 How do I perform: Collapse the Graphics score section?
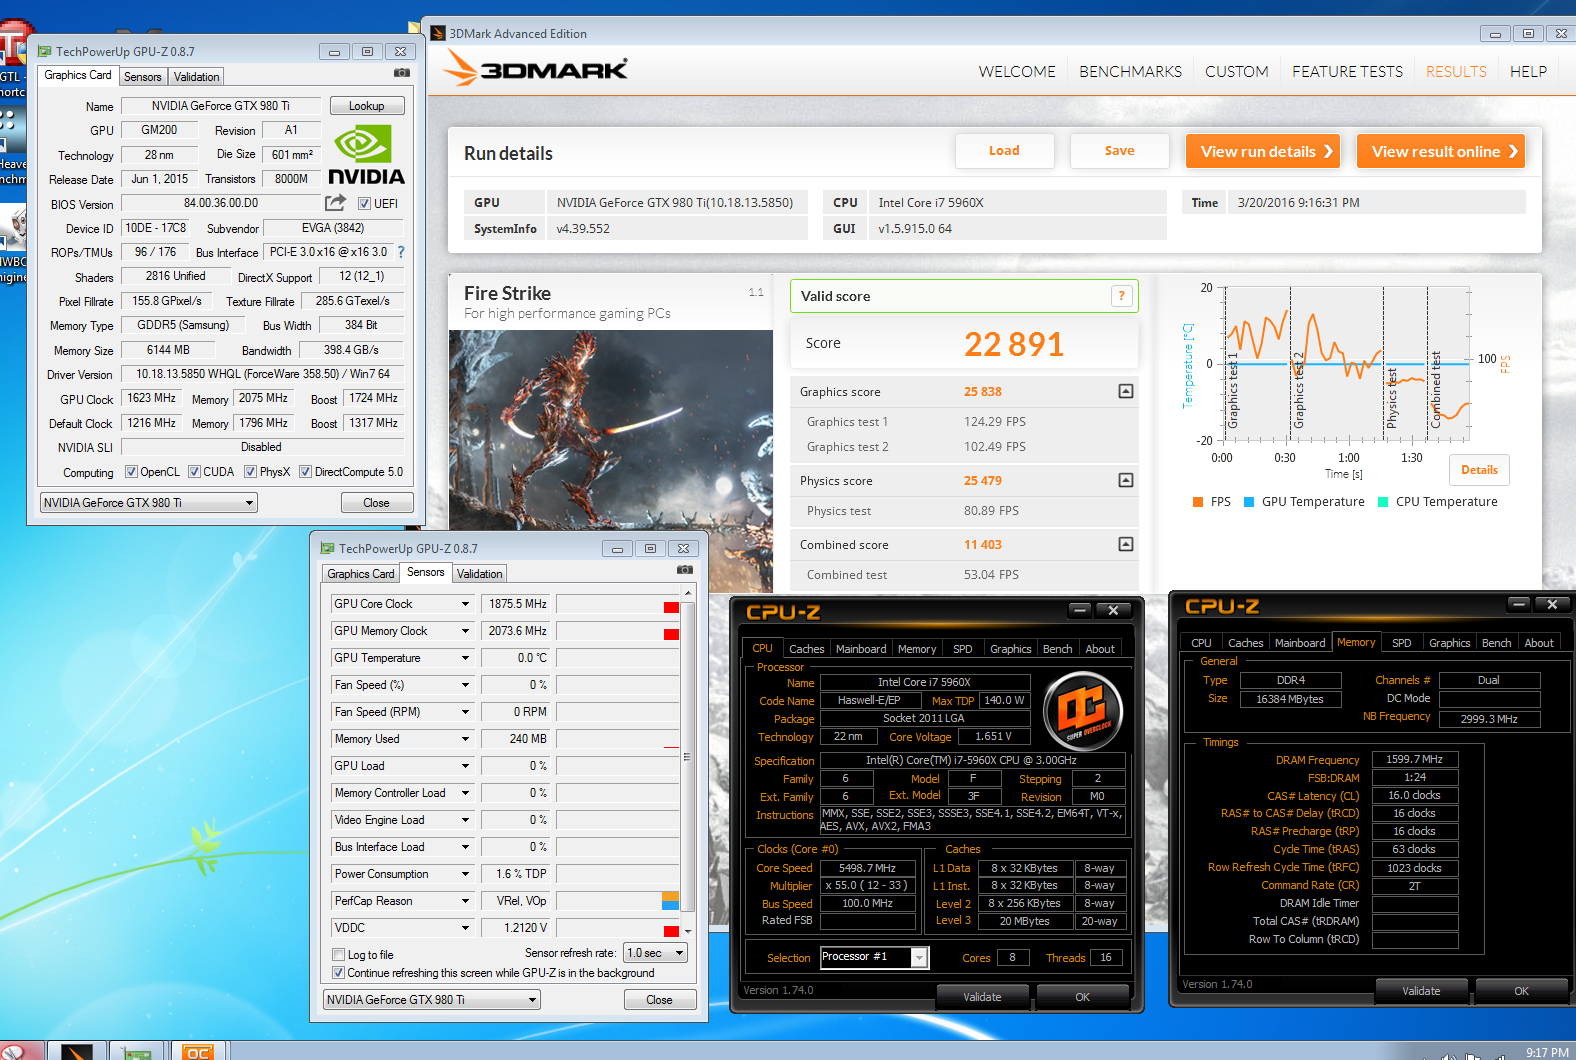[x=1126, y=391]
